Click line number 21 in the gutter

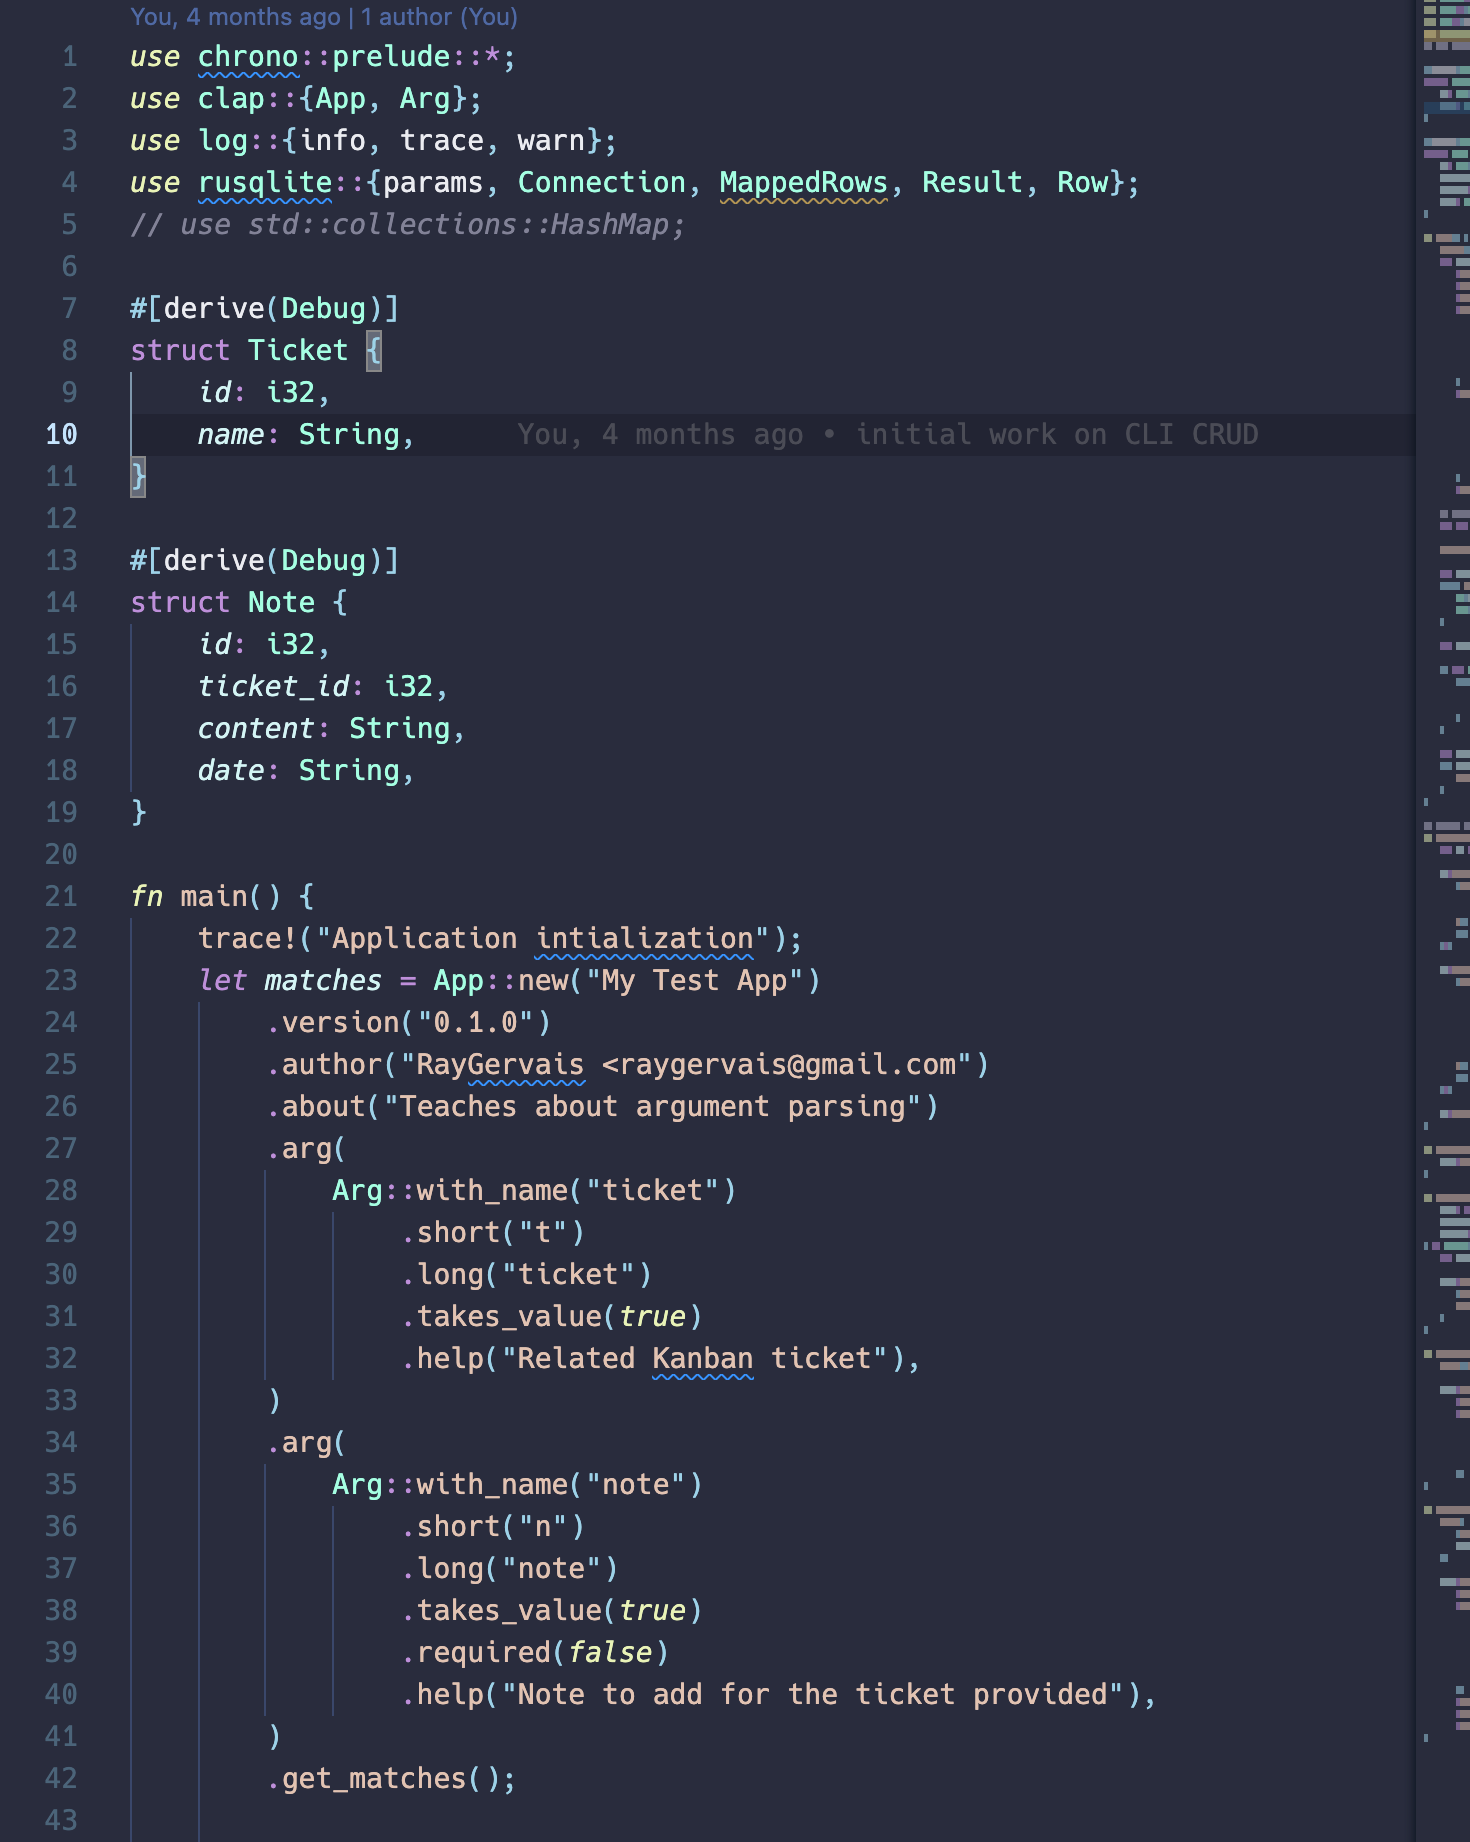click(61, 896)
